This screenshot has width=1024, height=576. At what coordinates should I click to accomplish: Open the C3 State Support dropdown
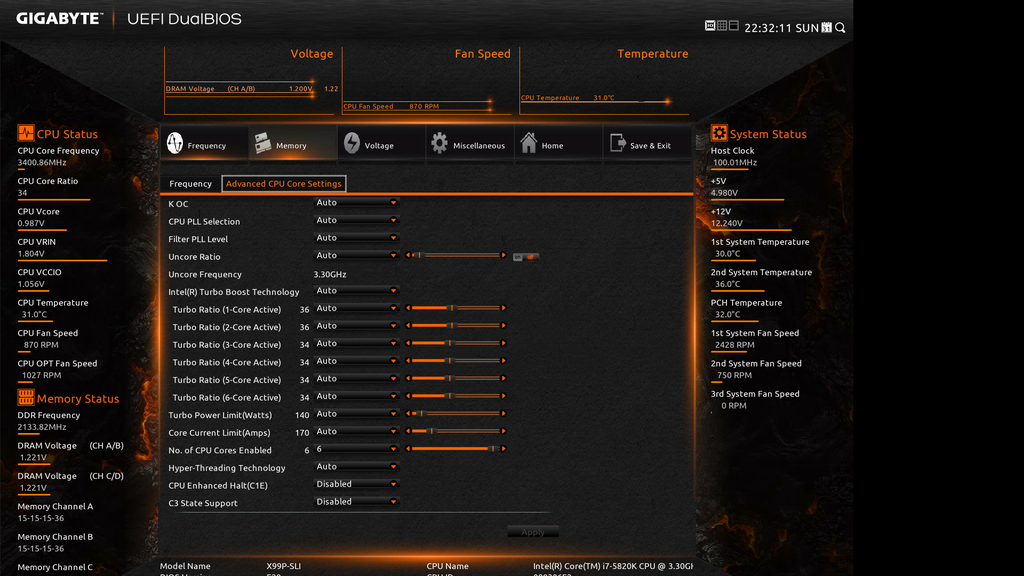356,502
